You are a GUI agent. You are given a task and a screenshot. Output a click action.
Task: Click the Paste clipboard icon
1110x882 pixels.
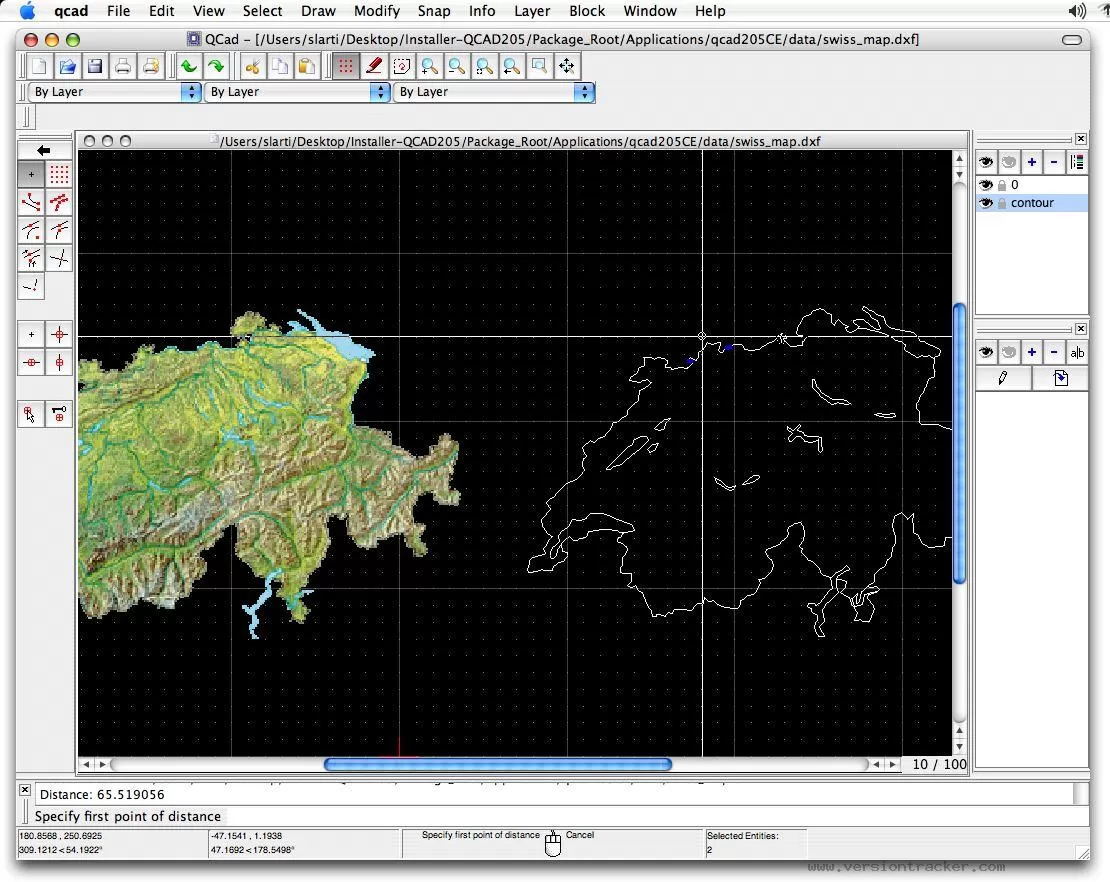[x=307, y=67]
